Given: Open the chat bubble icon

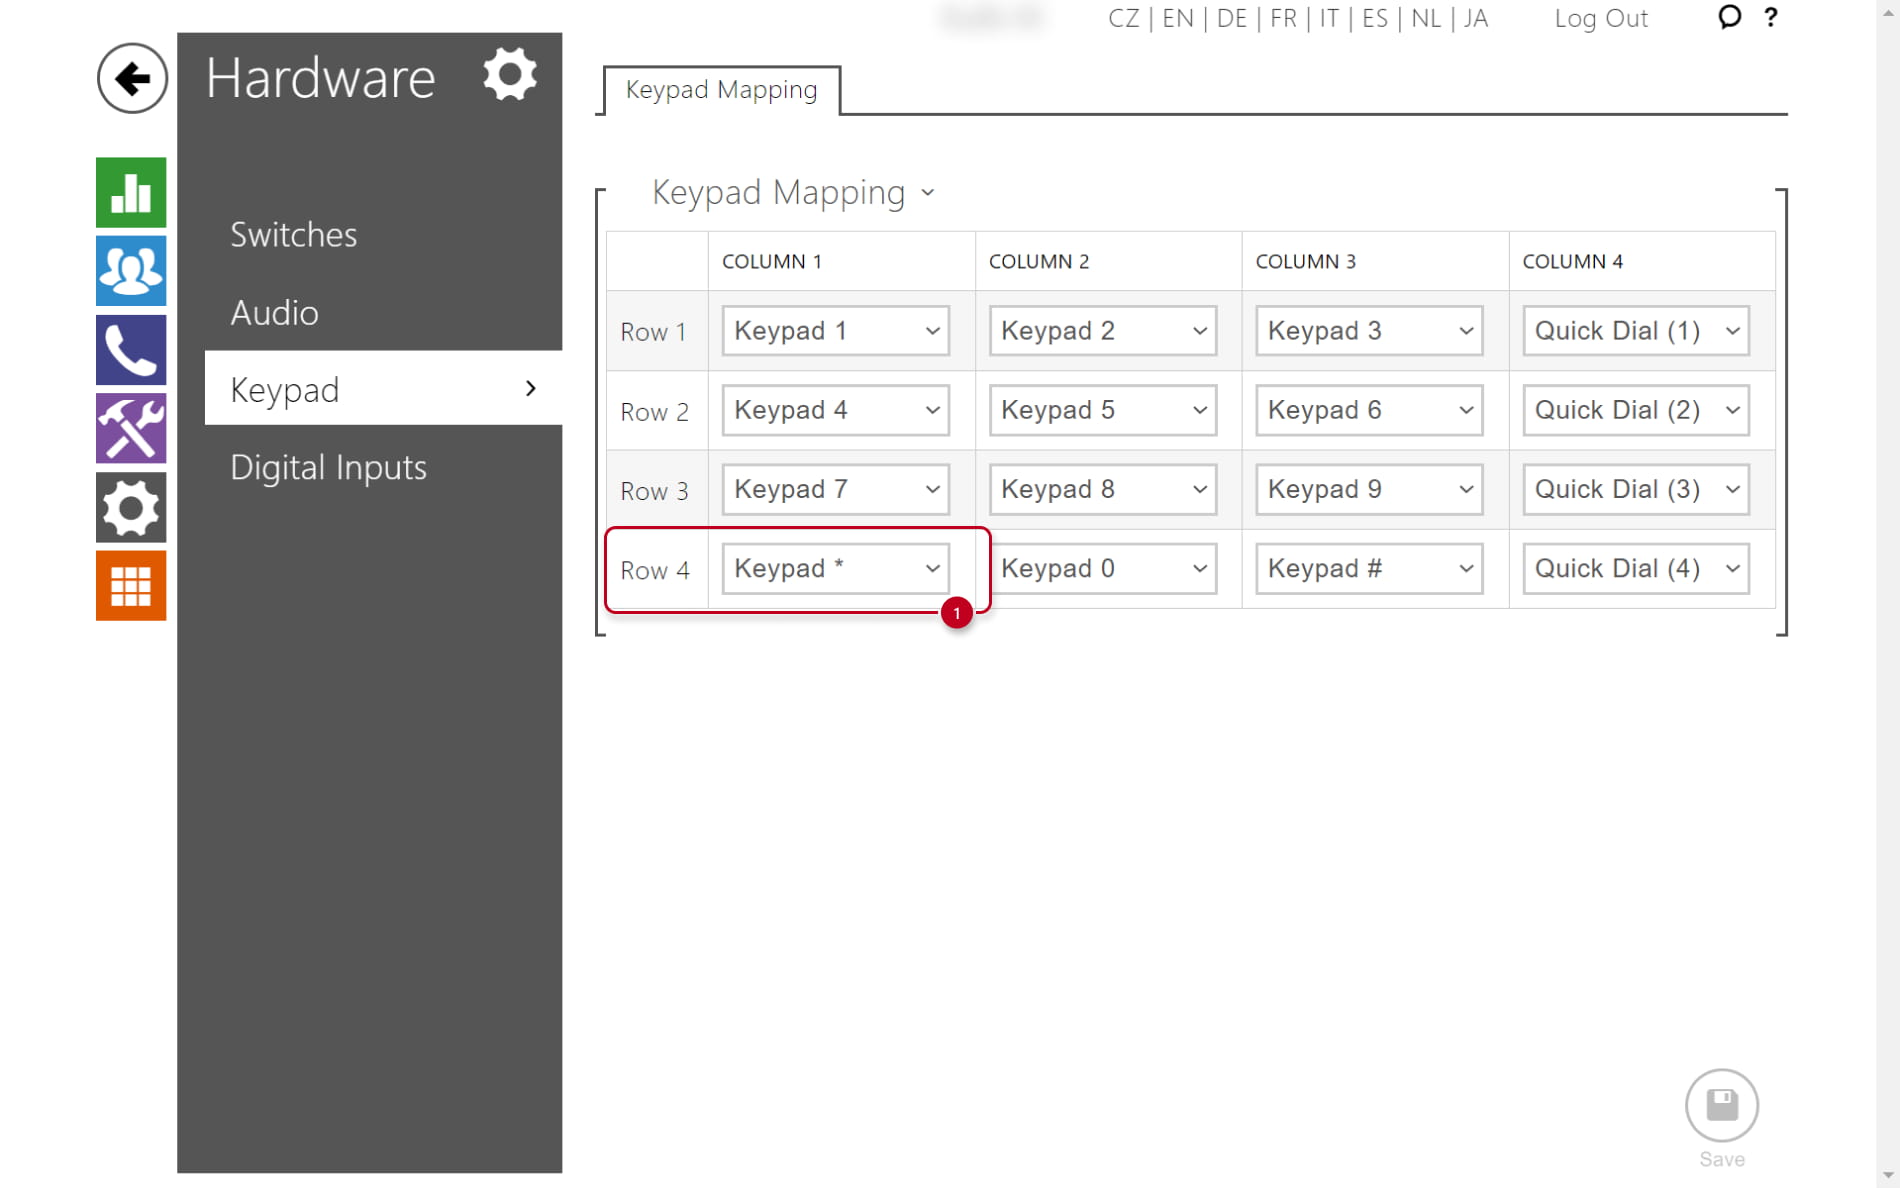Looking at the screenshot, I should tap(1729, 17).
